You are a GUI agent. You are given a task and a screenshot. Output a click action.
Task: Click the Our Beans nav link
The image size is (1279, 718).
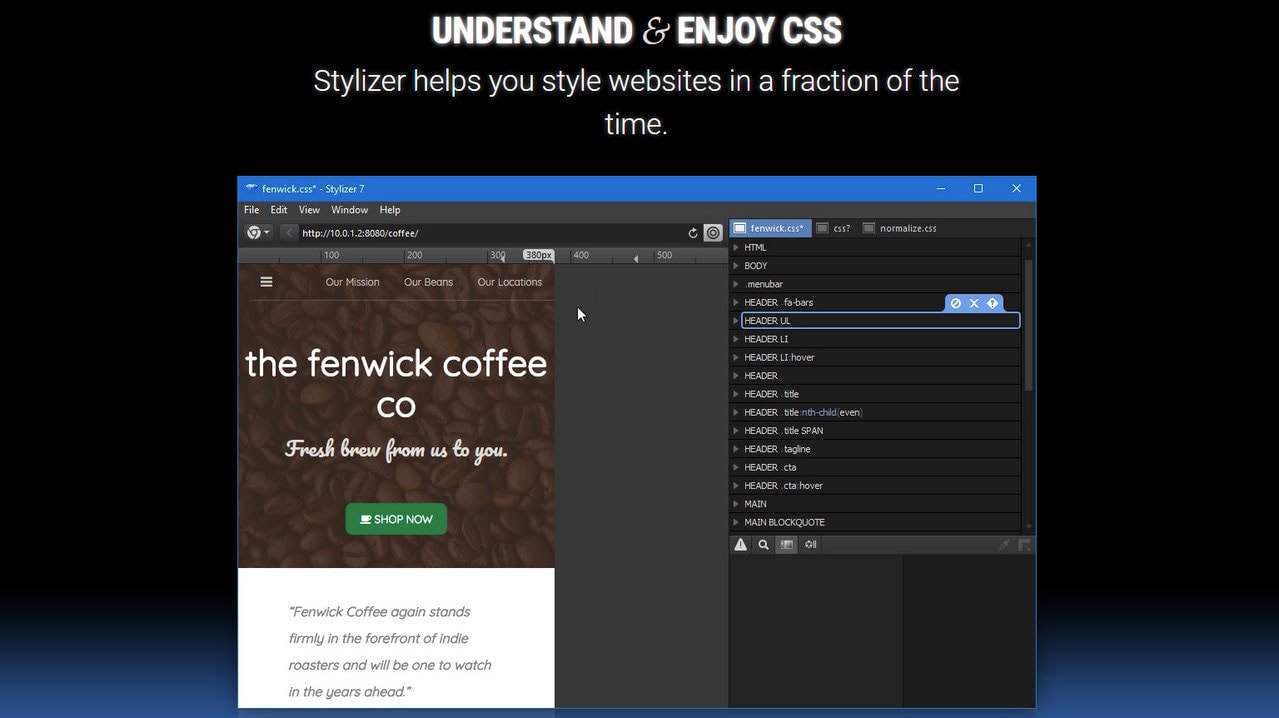click(428, 282)
